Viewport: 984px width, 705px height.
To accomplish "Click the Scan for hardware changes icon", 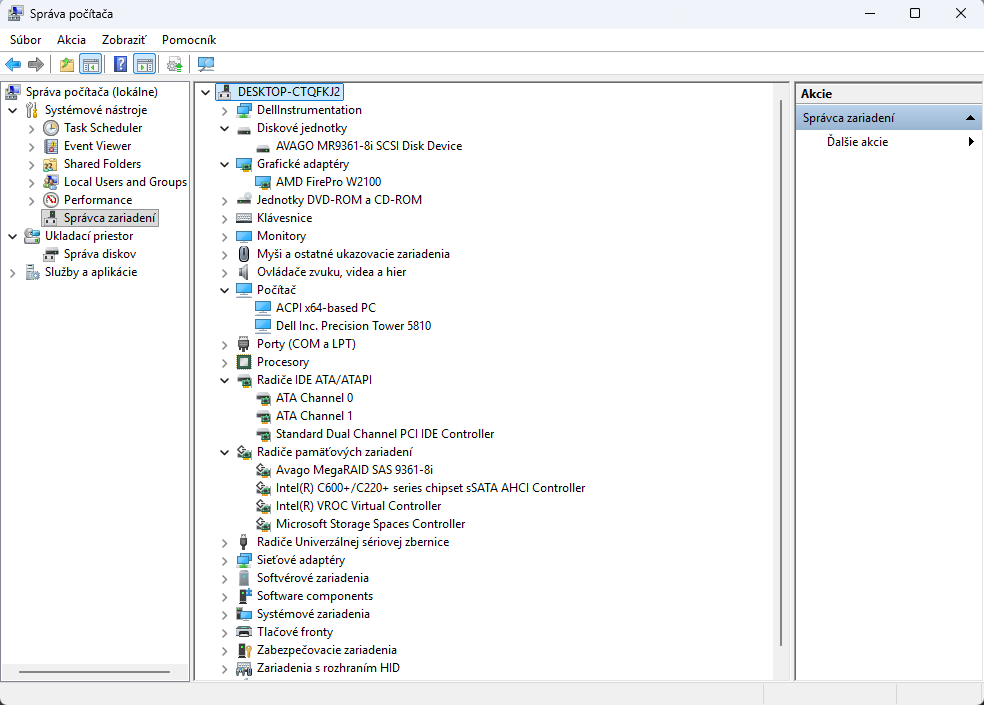I will tap(173, 63).
